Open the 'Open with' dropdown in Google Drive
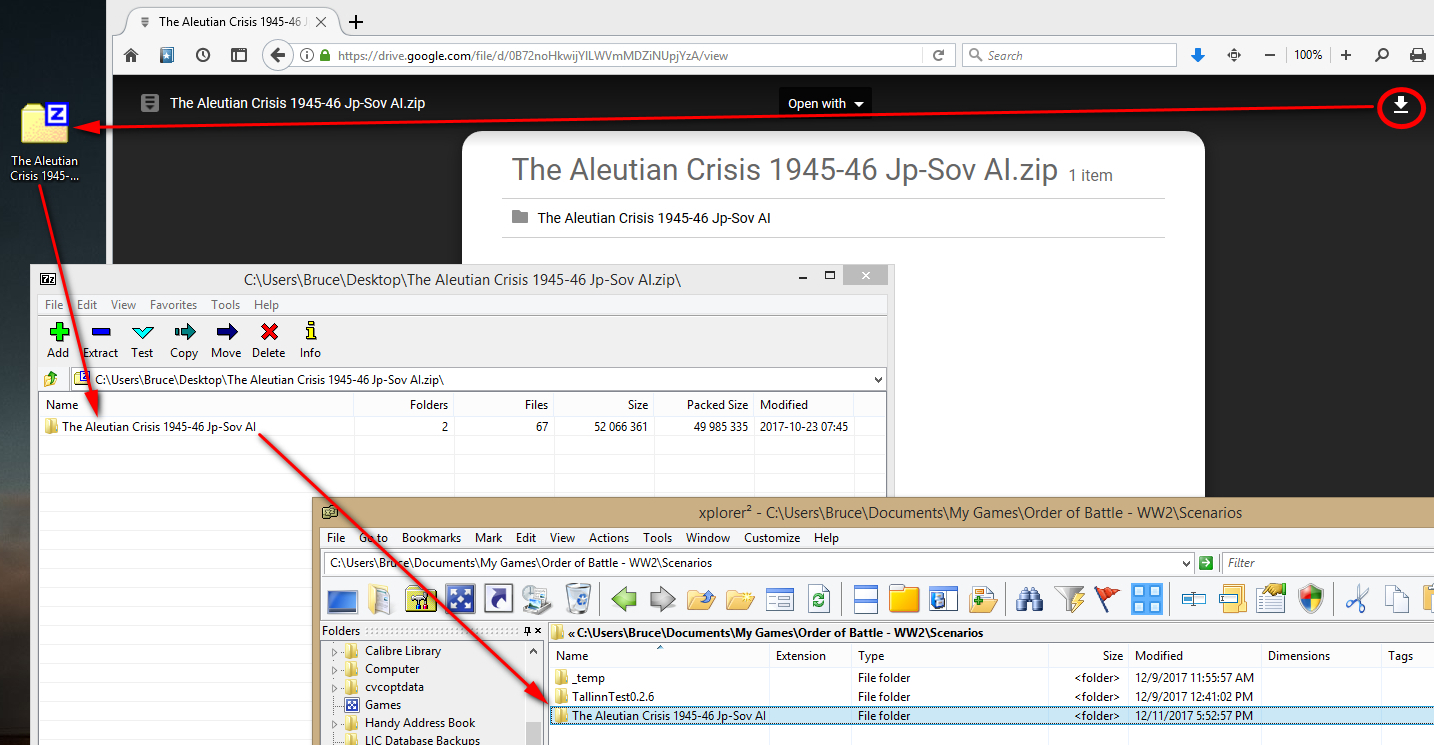The height and width of the screenshot is (745, 1434). [x=825, y=103]
